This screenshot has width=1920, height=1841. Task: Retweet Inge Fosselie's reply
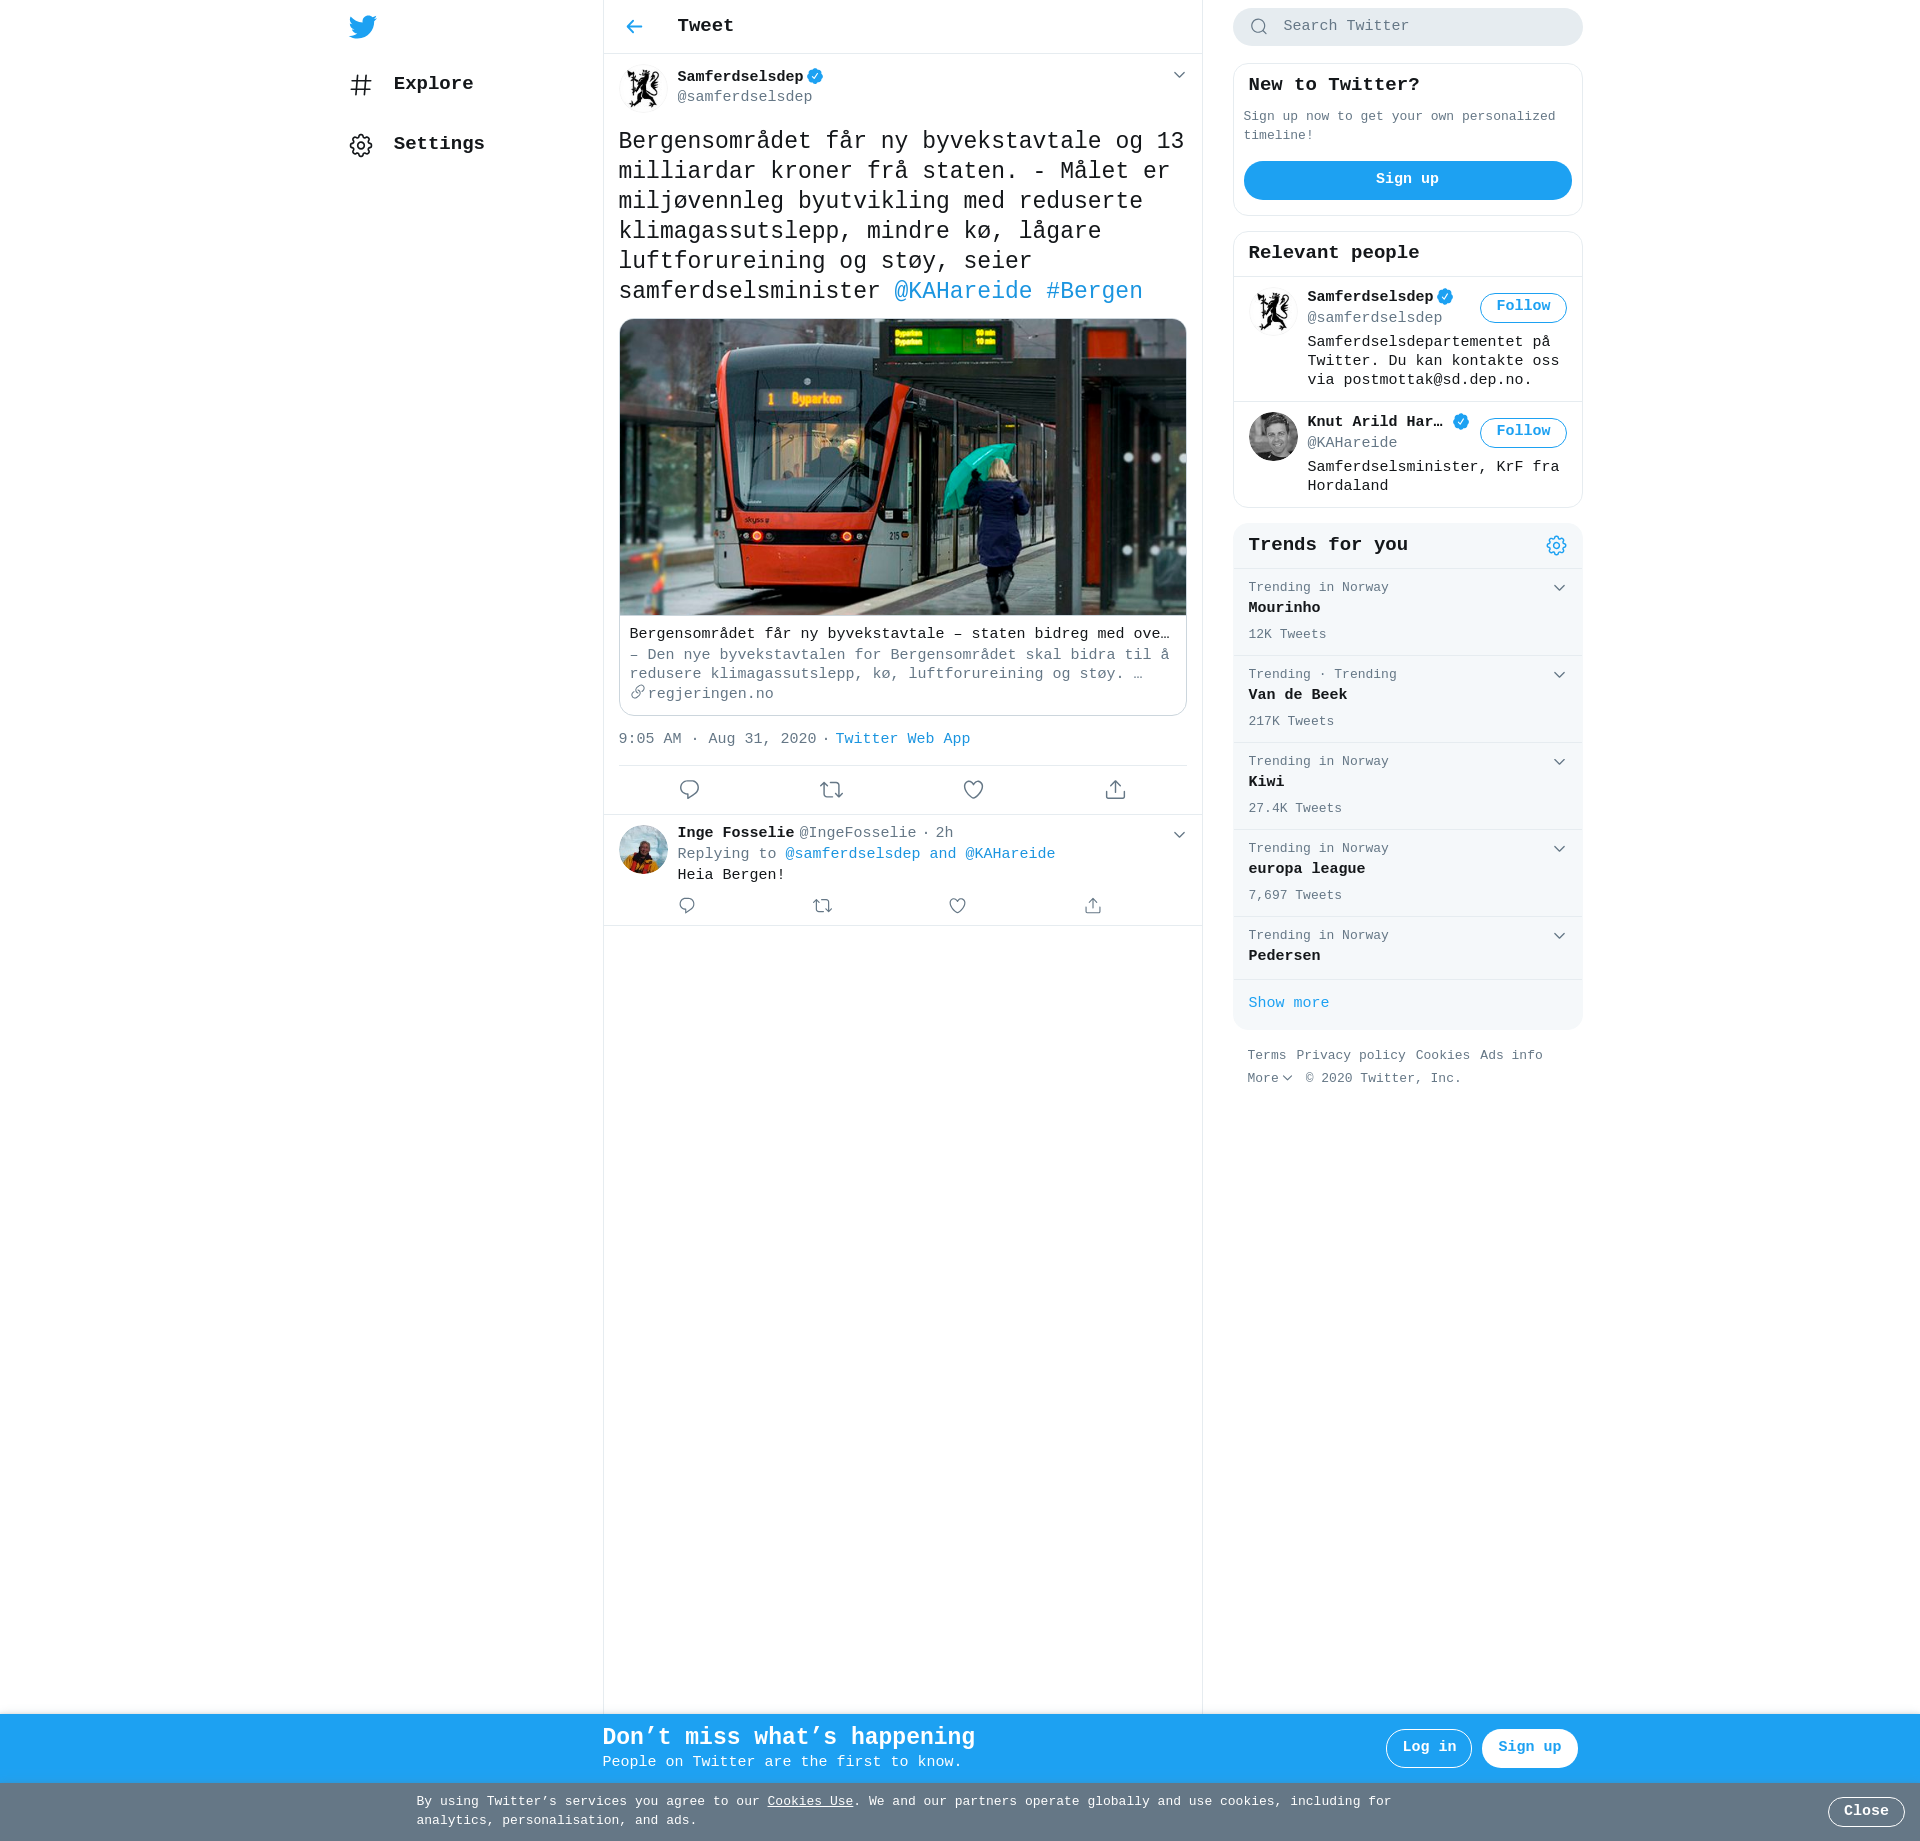coord(822,906)
